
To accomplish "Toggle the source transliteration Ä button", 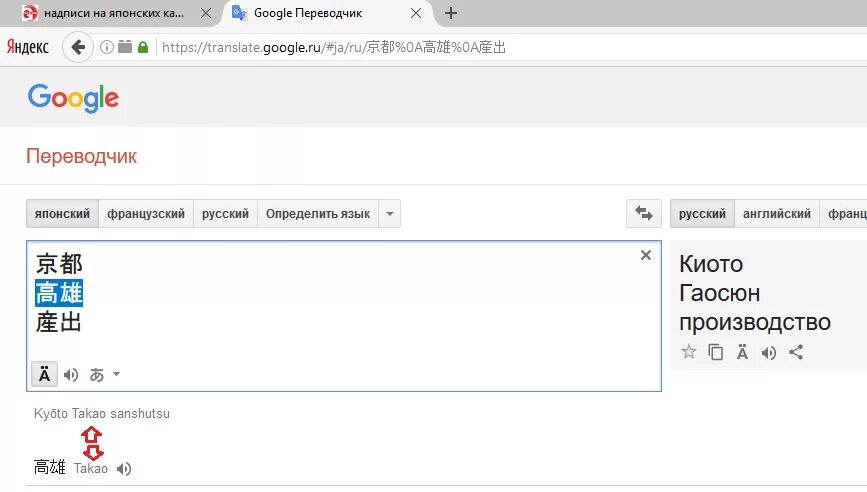I will (44, 375).
